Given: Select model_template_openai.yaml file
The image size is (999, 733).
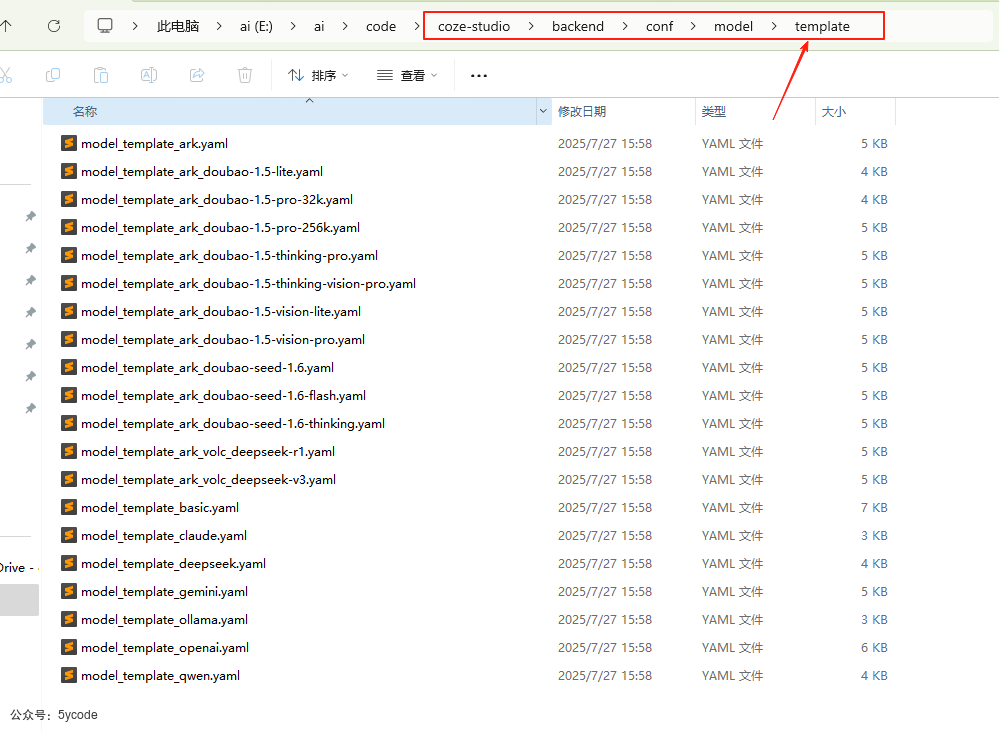Looking at the screenshot, I should coord(165,647).
